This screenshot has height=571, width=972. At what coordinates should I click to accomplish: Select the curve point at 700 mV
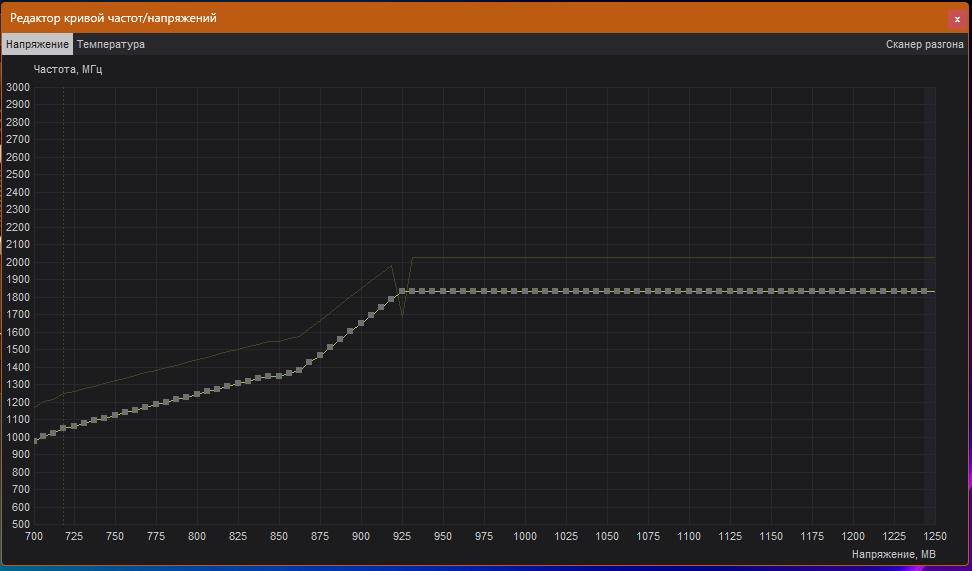35,441
